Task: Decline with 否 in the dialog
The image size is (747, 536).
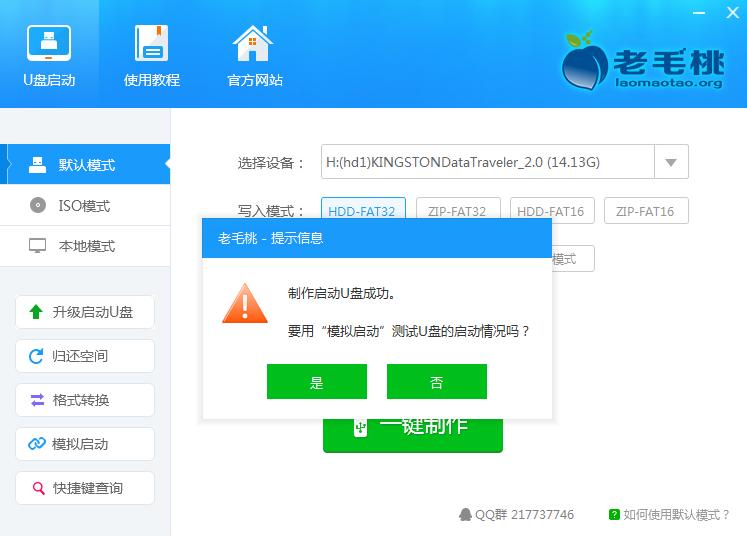Action: pos(437,382)
